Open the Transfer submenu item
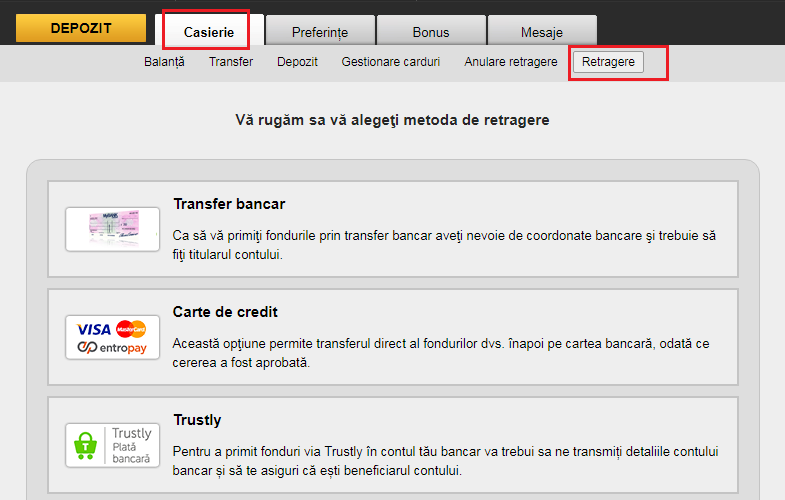Screen dimensions: 785x500 click(x=231, y=62)
